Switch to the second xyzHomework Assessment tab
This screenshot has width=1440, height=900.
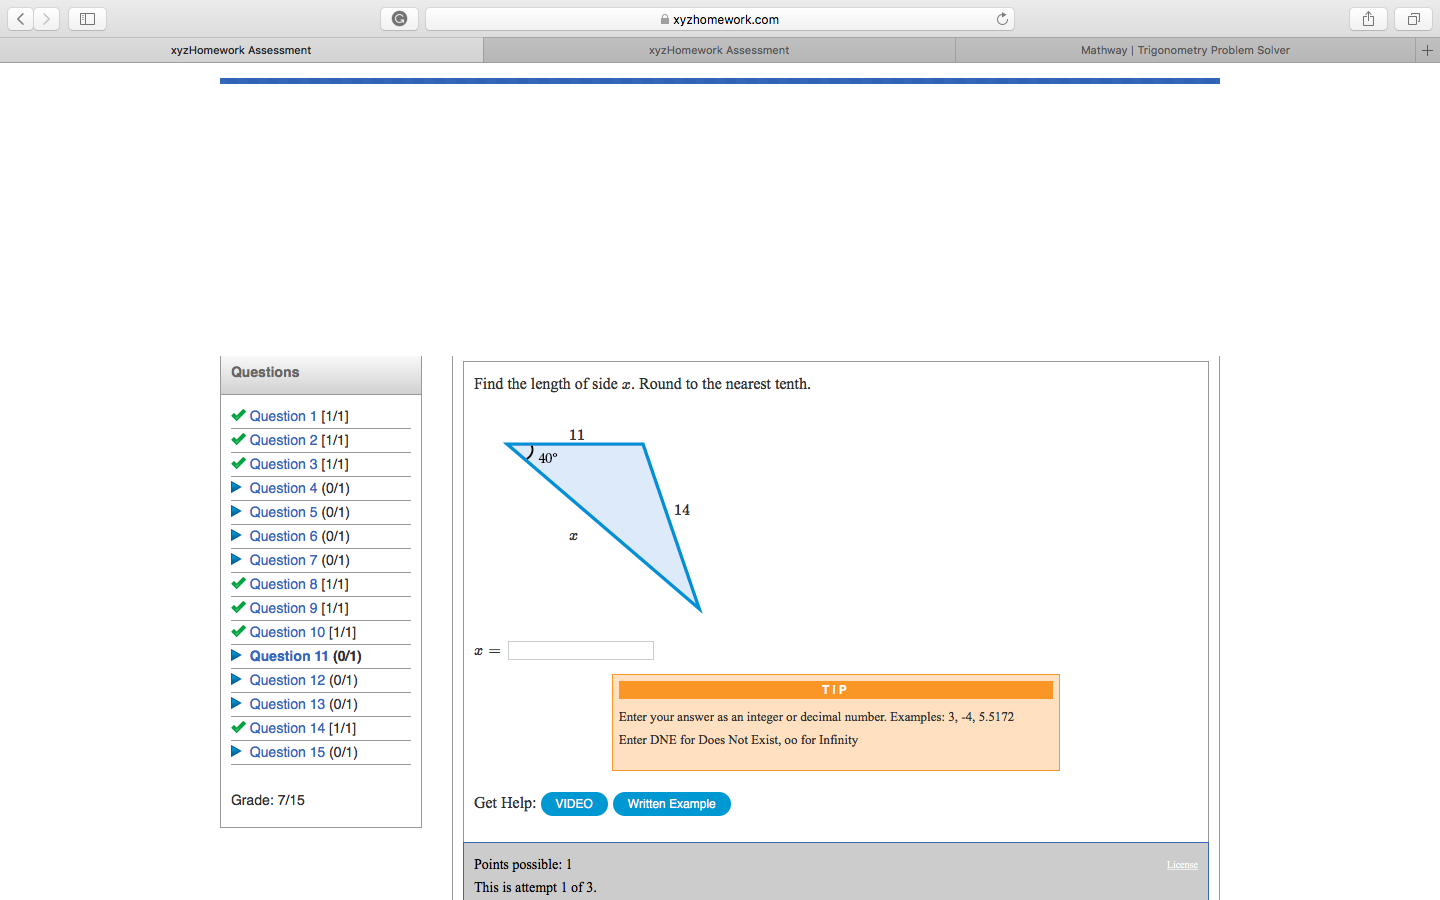(x=718, y=49)
